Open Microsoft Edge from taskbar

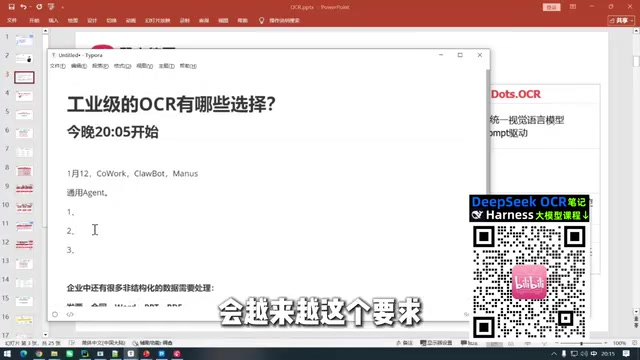click(23, 353)
